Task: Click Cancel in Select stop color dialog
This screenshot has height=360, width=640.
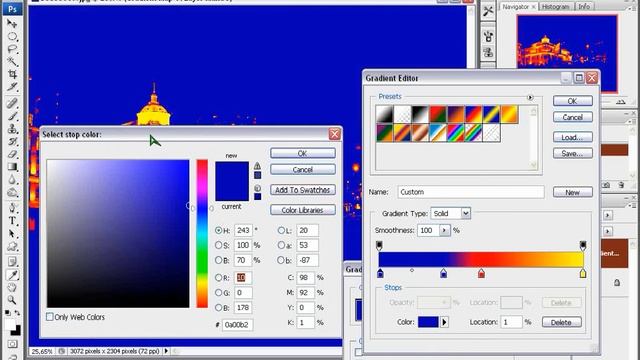Action: pyautogui.click(x=302, y=169)
